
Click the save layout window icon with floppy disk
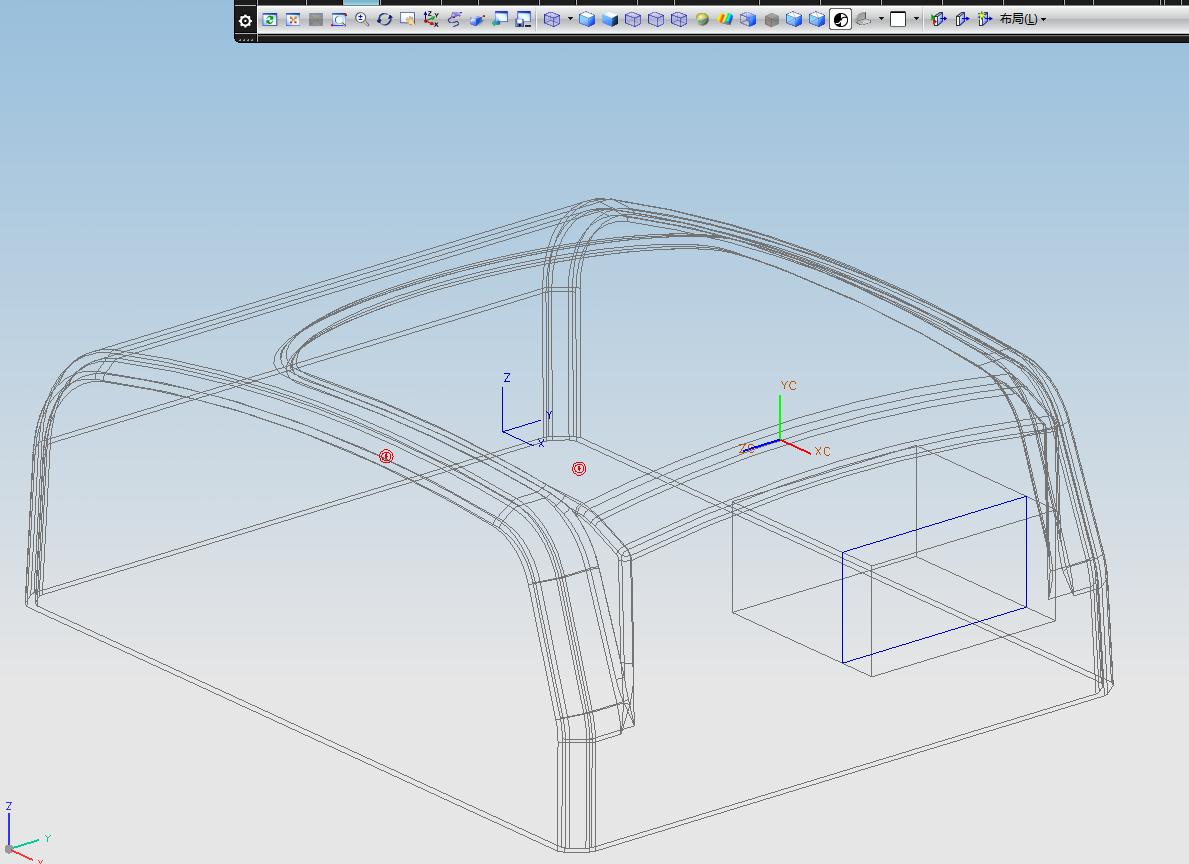523,20
